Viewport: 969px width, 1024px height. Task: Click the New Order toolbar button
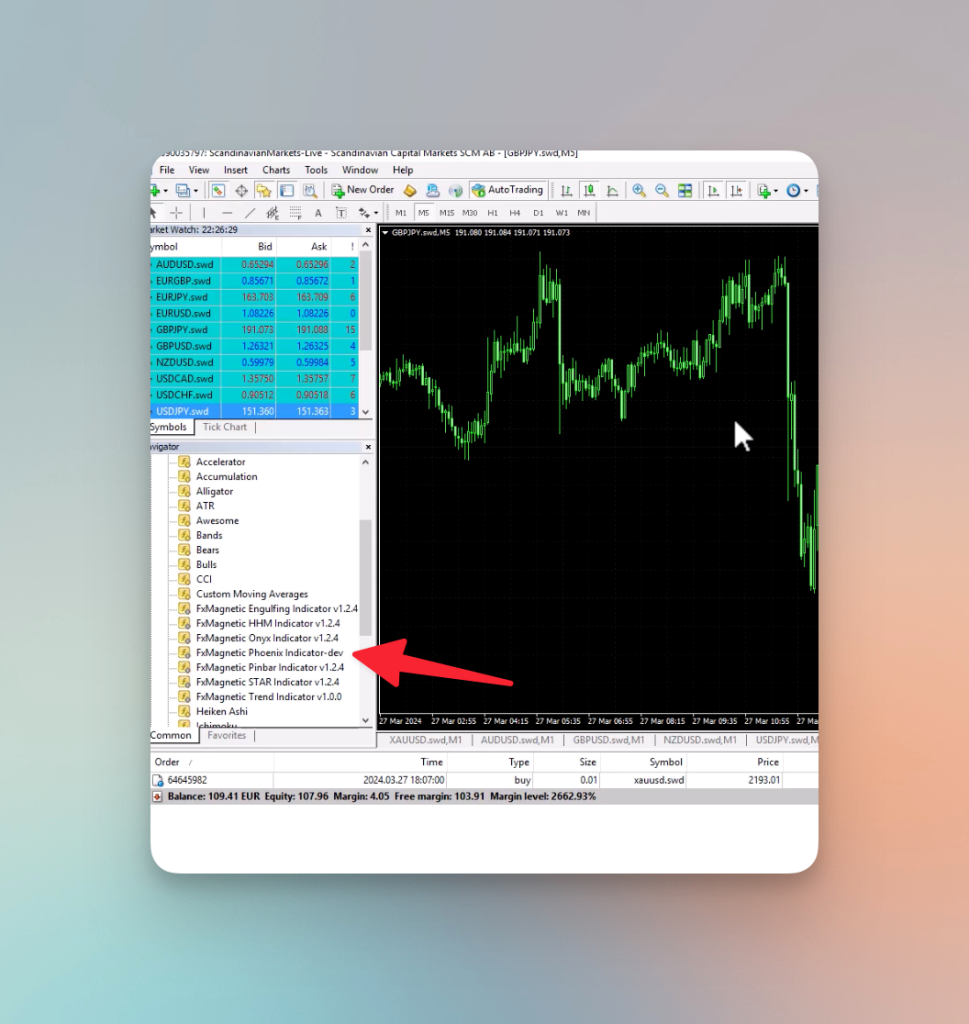pyautogui.click(x=363, y=190)
